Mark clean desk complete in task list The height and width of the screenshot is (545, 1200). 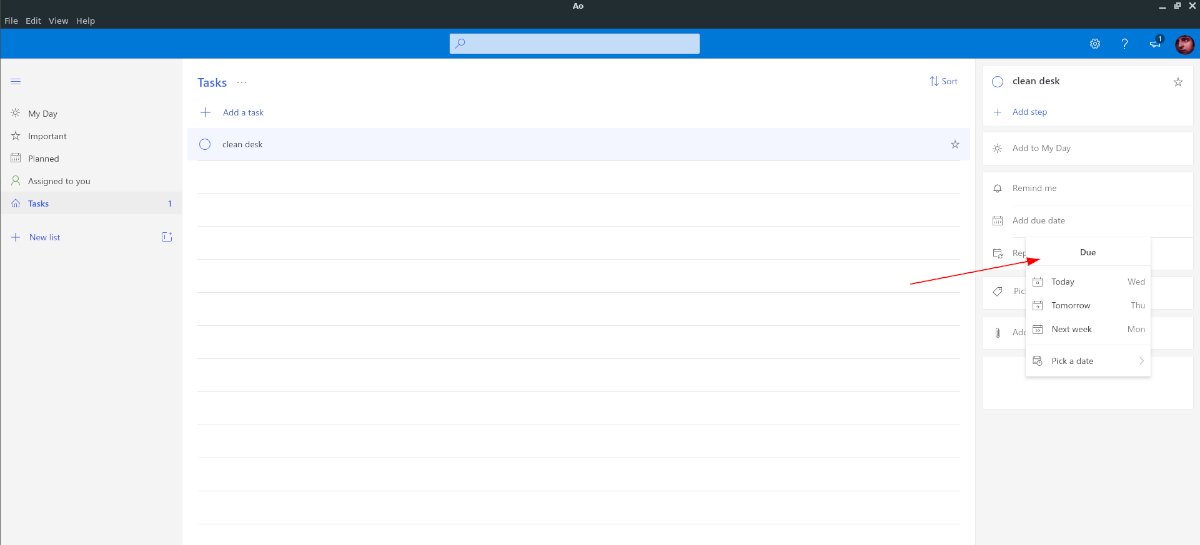coord(205,144)
